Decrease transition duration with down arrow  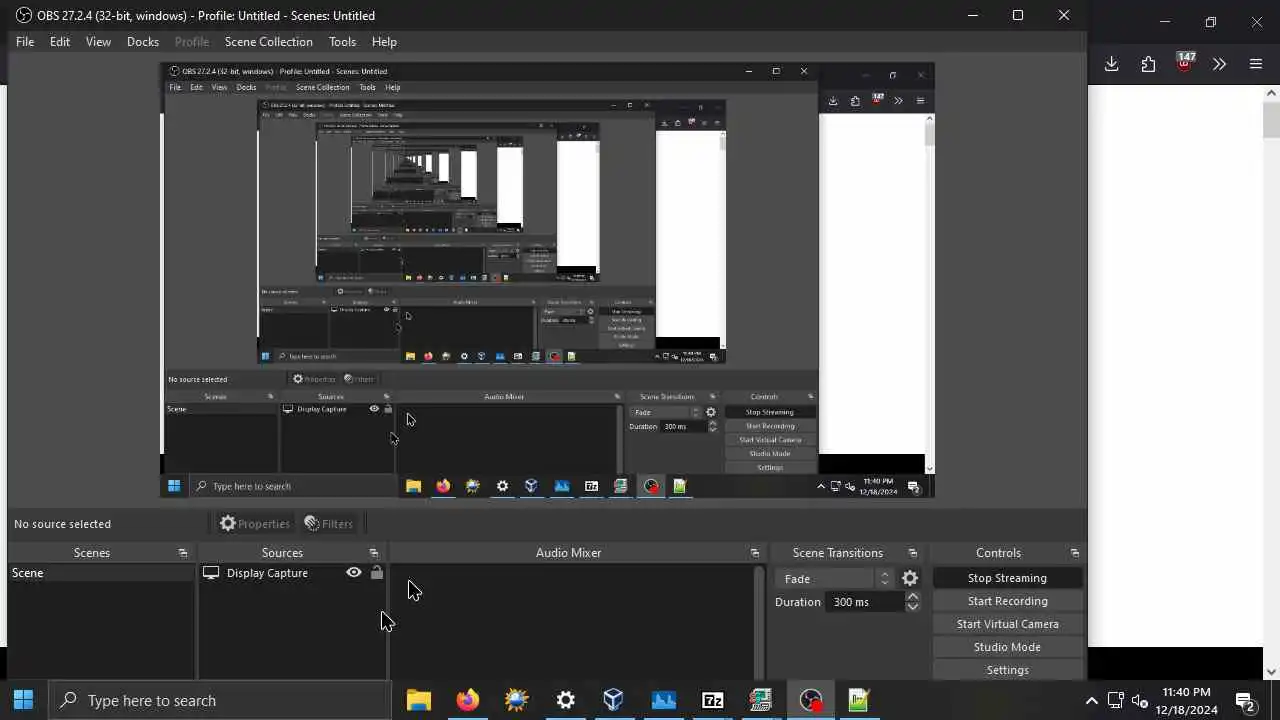pos(912,607)
